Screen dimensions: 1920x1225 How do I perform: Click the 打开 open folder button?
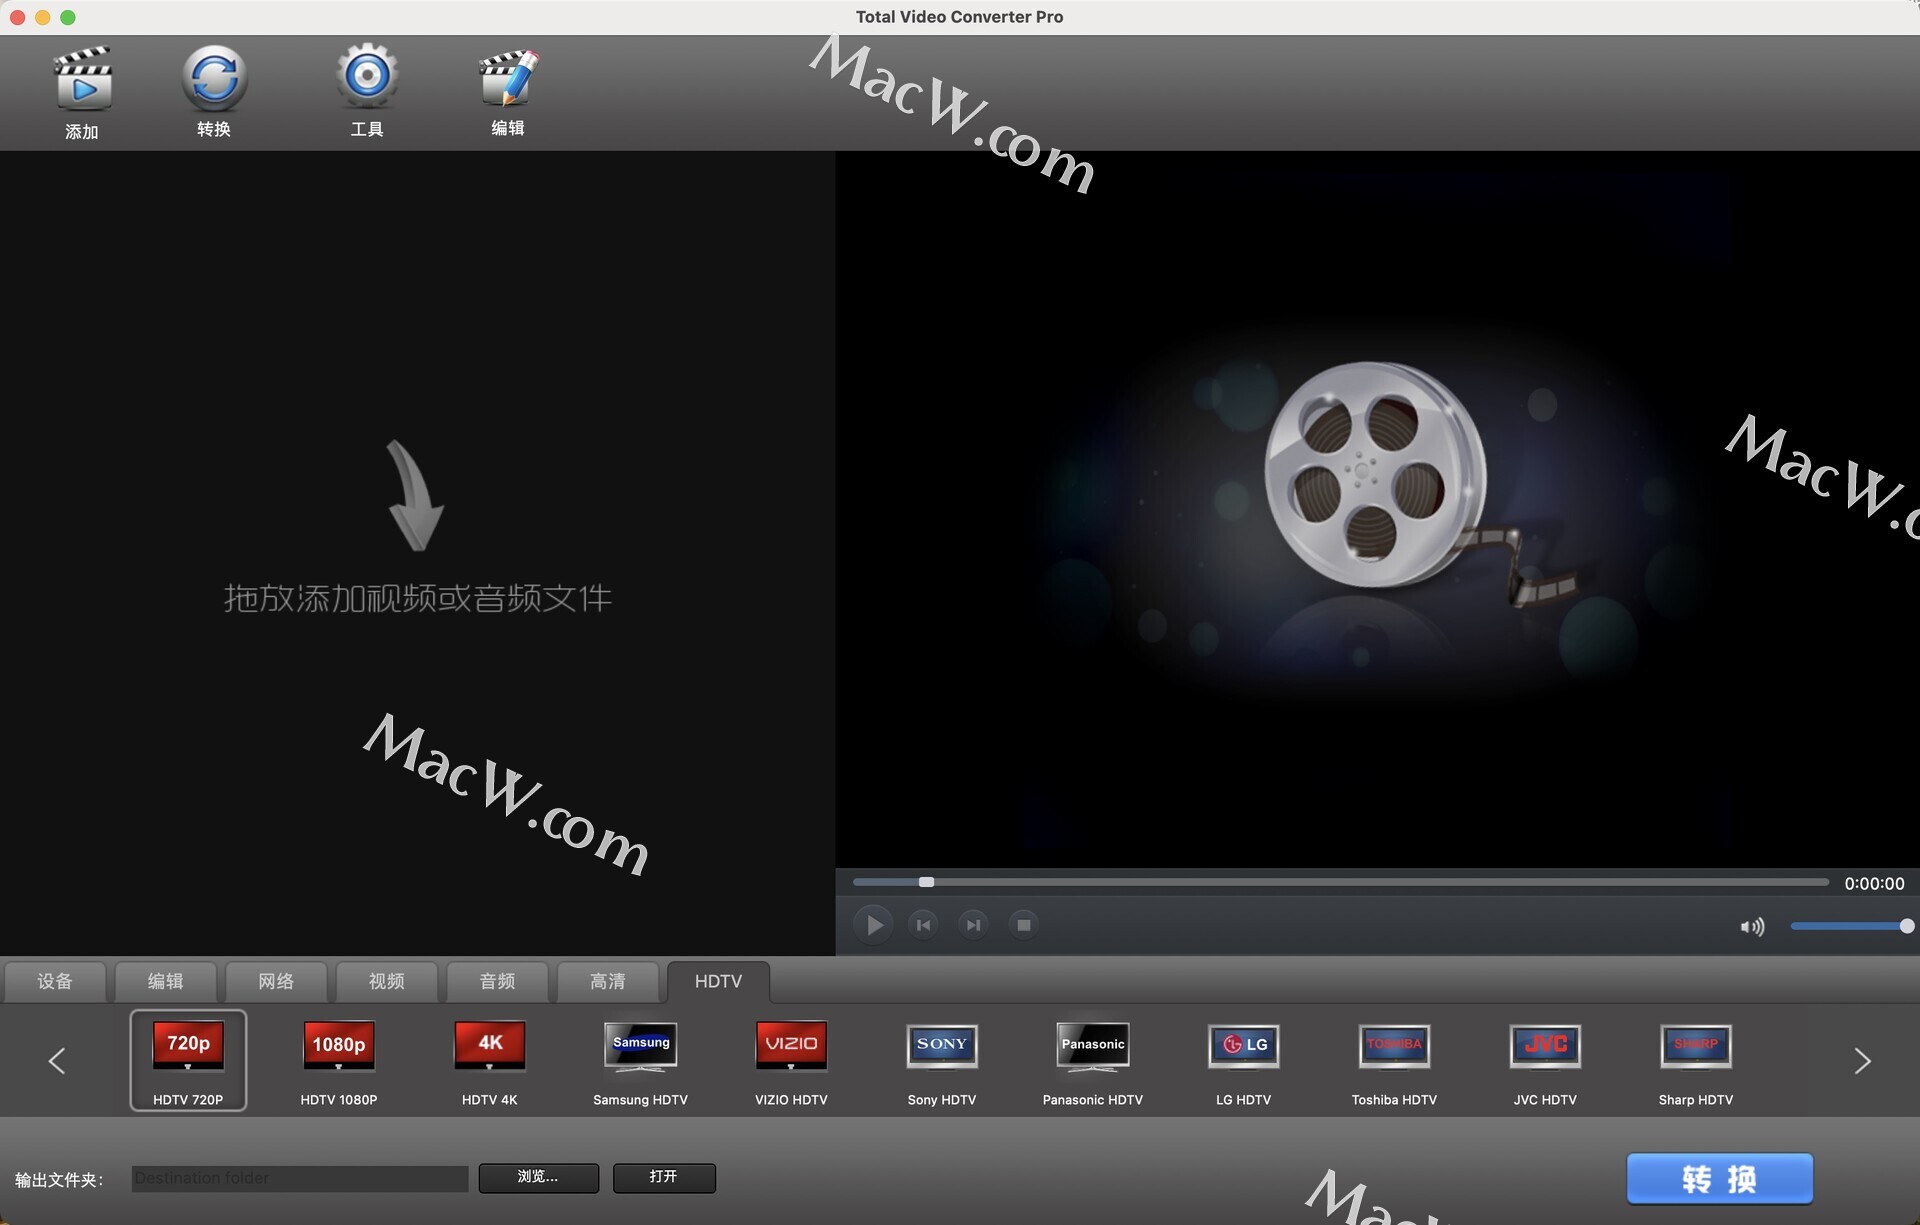[664, 1178]
